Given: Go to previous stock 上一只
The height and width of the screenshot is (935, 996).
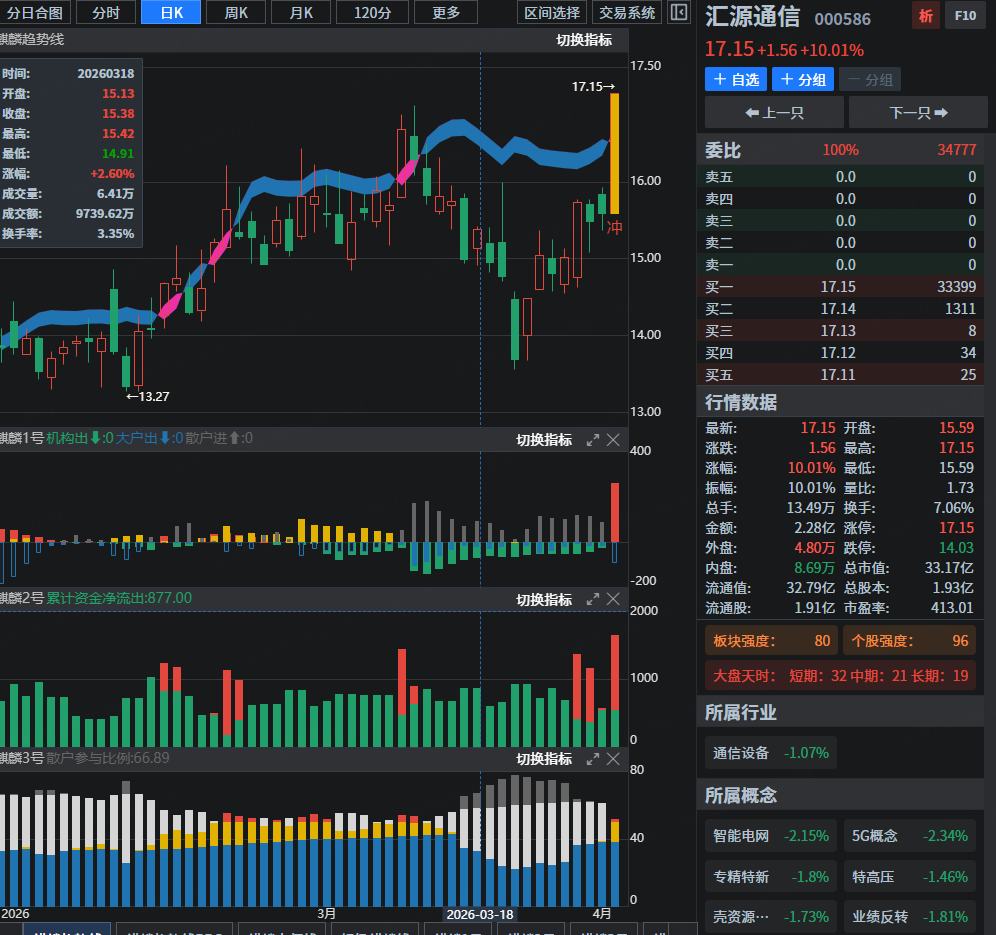Looking at the screenshot, I should tap(774, 112).
